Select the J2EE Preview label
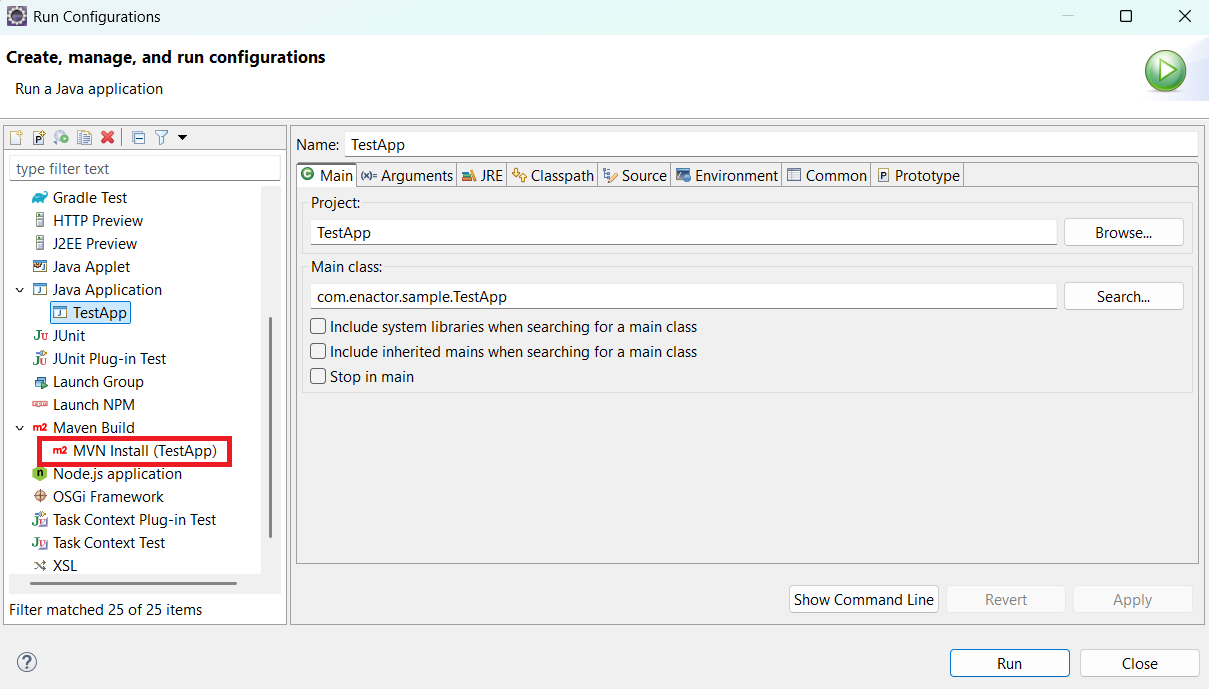Viewport: 1209px width, 689px height. tap(95, 244)
